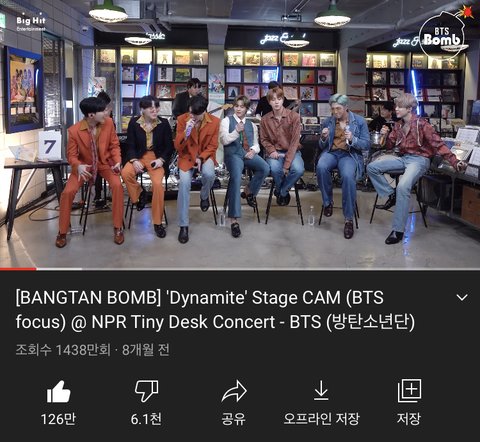Tap the 저장 save label
This screenshot has height=442, width=480.
pyautogui.click(x=409, y=419)
